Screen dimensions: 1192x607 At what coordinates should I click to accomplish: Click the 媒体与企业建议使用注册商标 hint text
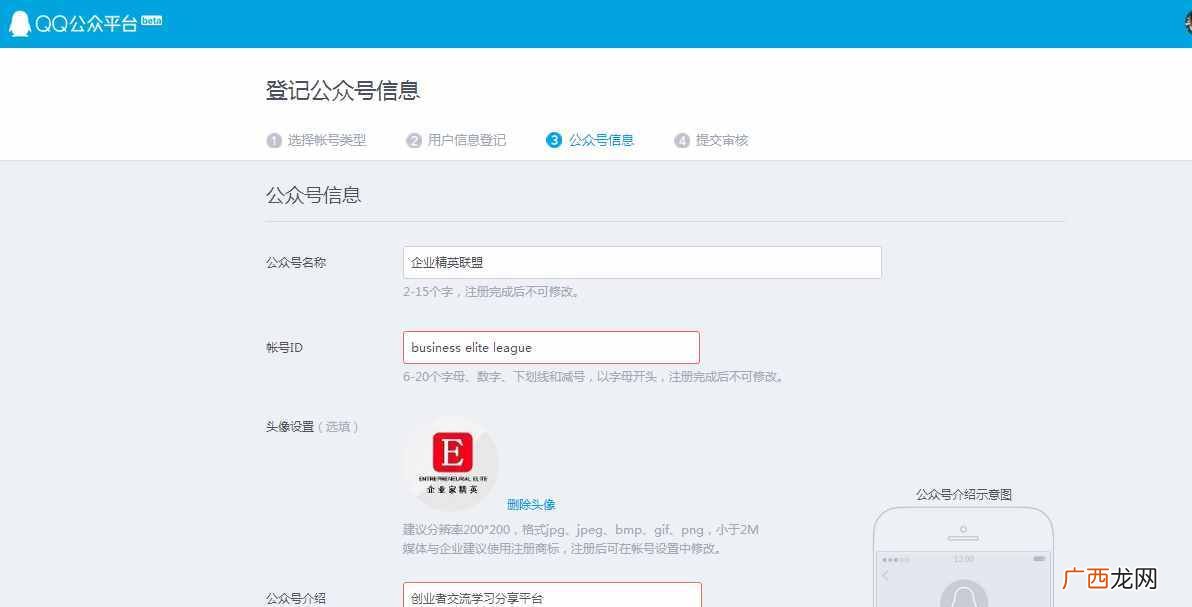[562, 548]
